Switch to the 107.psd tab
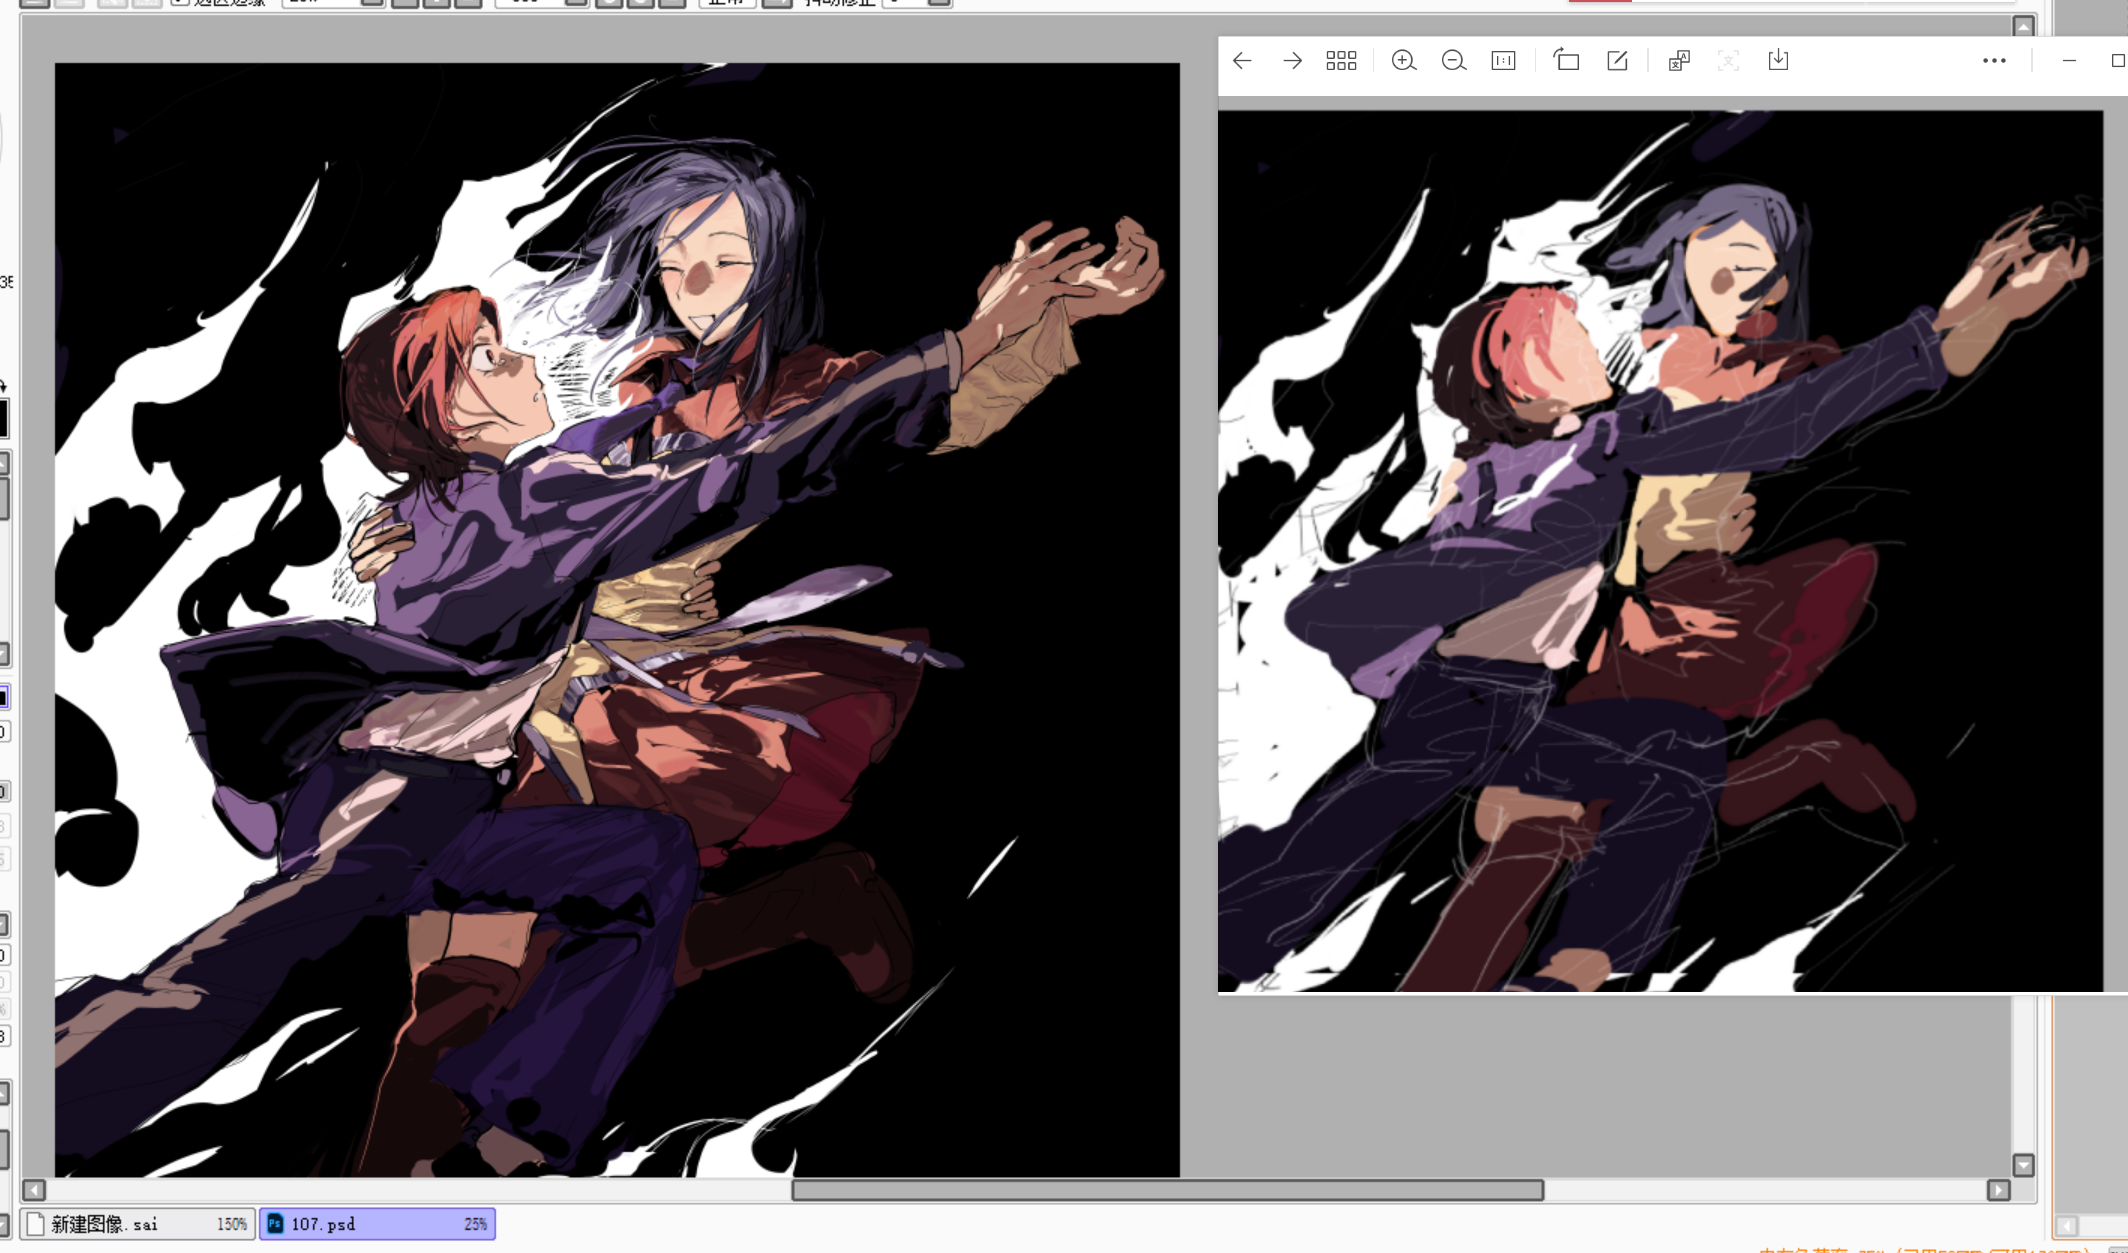Image resolution: width=2128 pixels, height=1253 pixels. pyautogui.click(x=378, y=1224)
